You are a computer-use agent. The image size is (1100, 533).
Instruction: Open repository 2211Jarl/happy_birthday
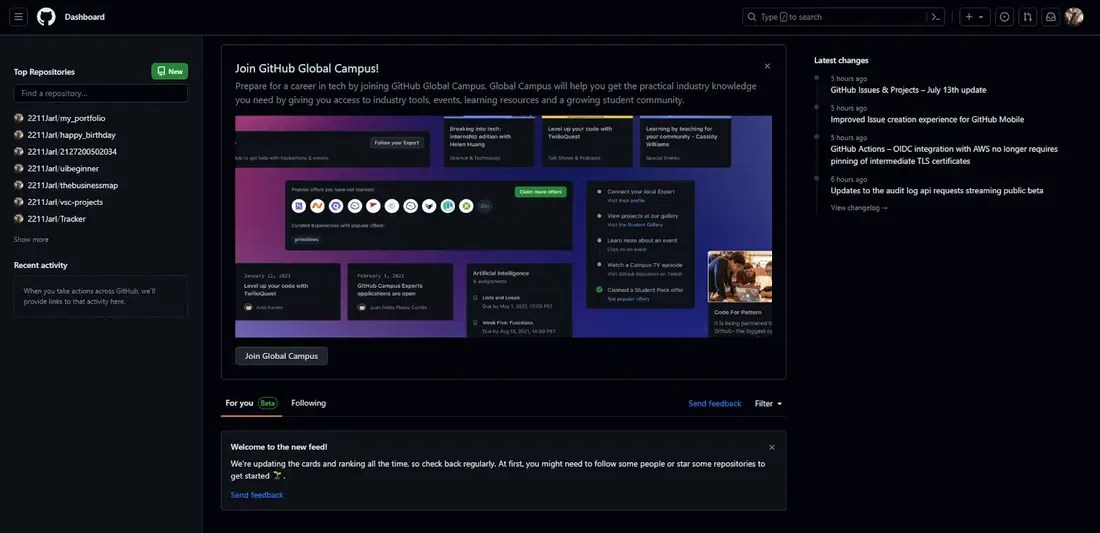(72, 135)
